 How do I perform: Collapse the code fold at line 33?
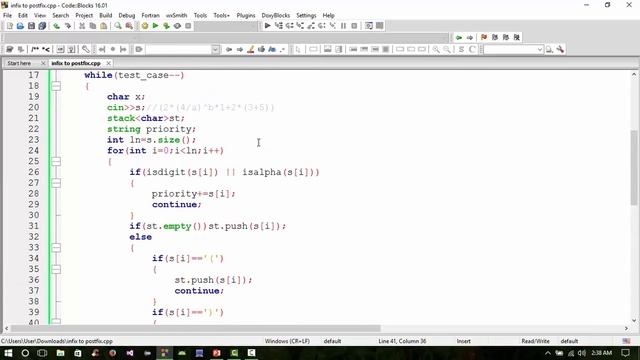coord(56,247)
